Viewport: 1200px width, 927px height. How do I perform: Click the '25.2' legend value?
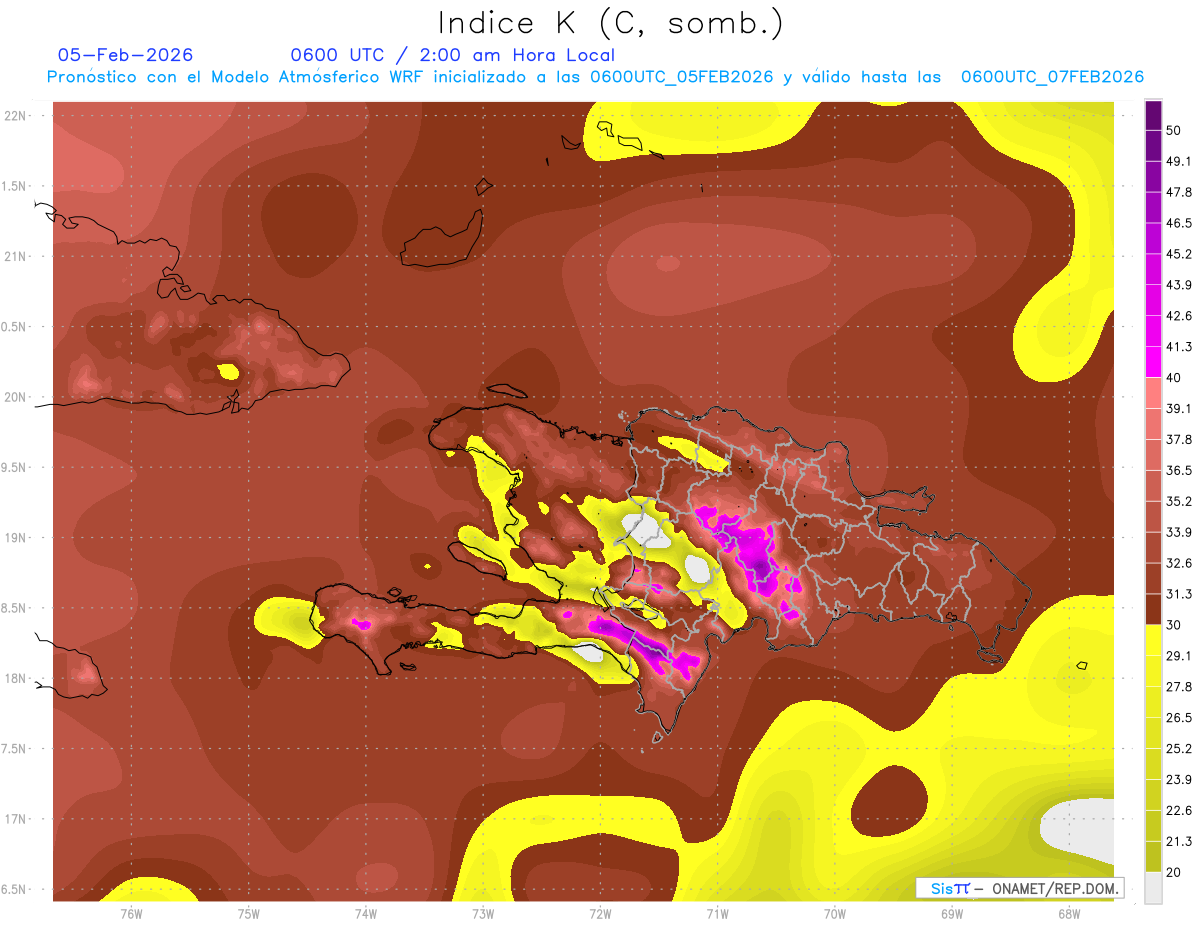click(1179, 749)
